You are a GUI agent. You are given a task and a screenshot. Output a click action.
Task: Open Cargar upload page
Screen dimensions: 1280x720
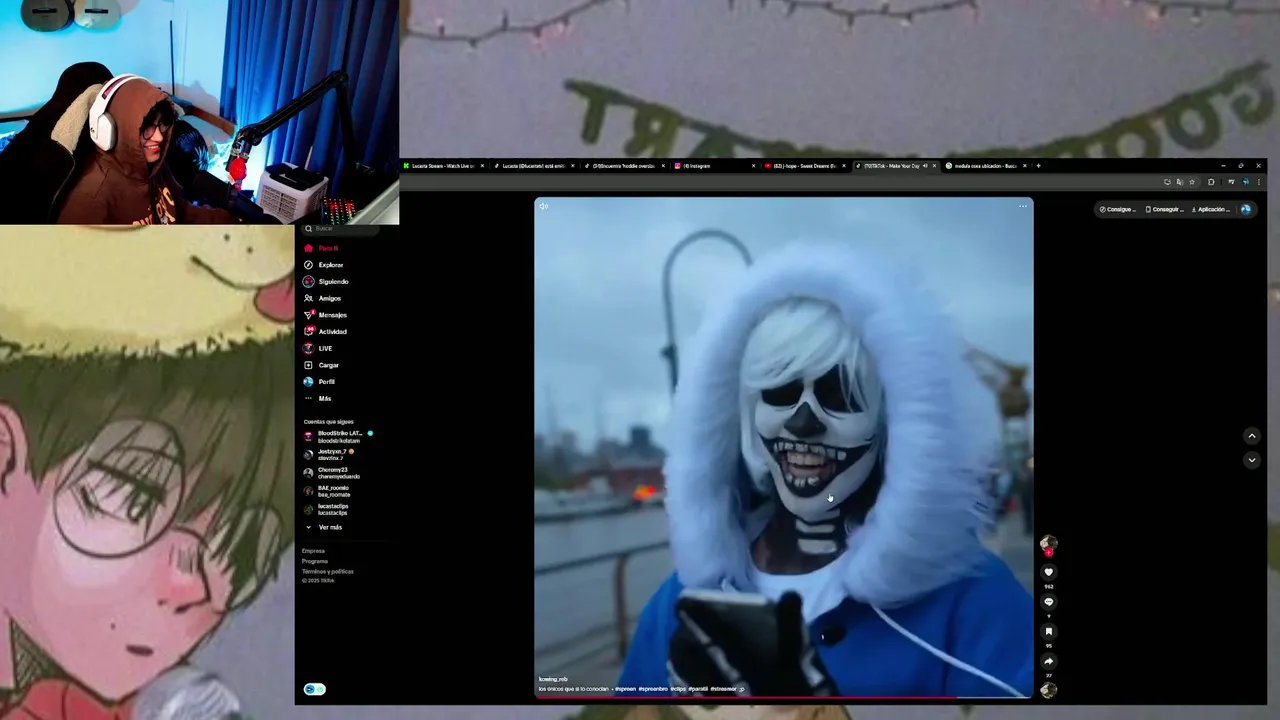point(322,365)
